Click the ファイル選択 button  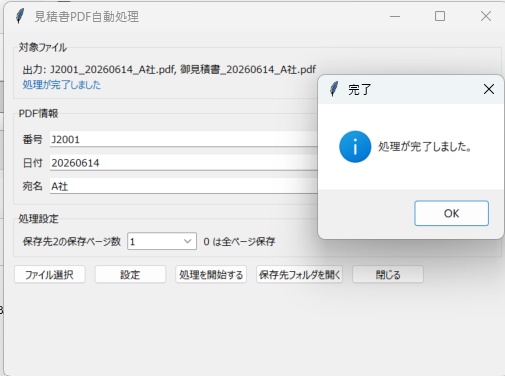pos(50,275)
